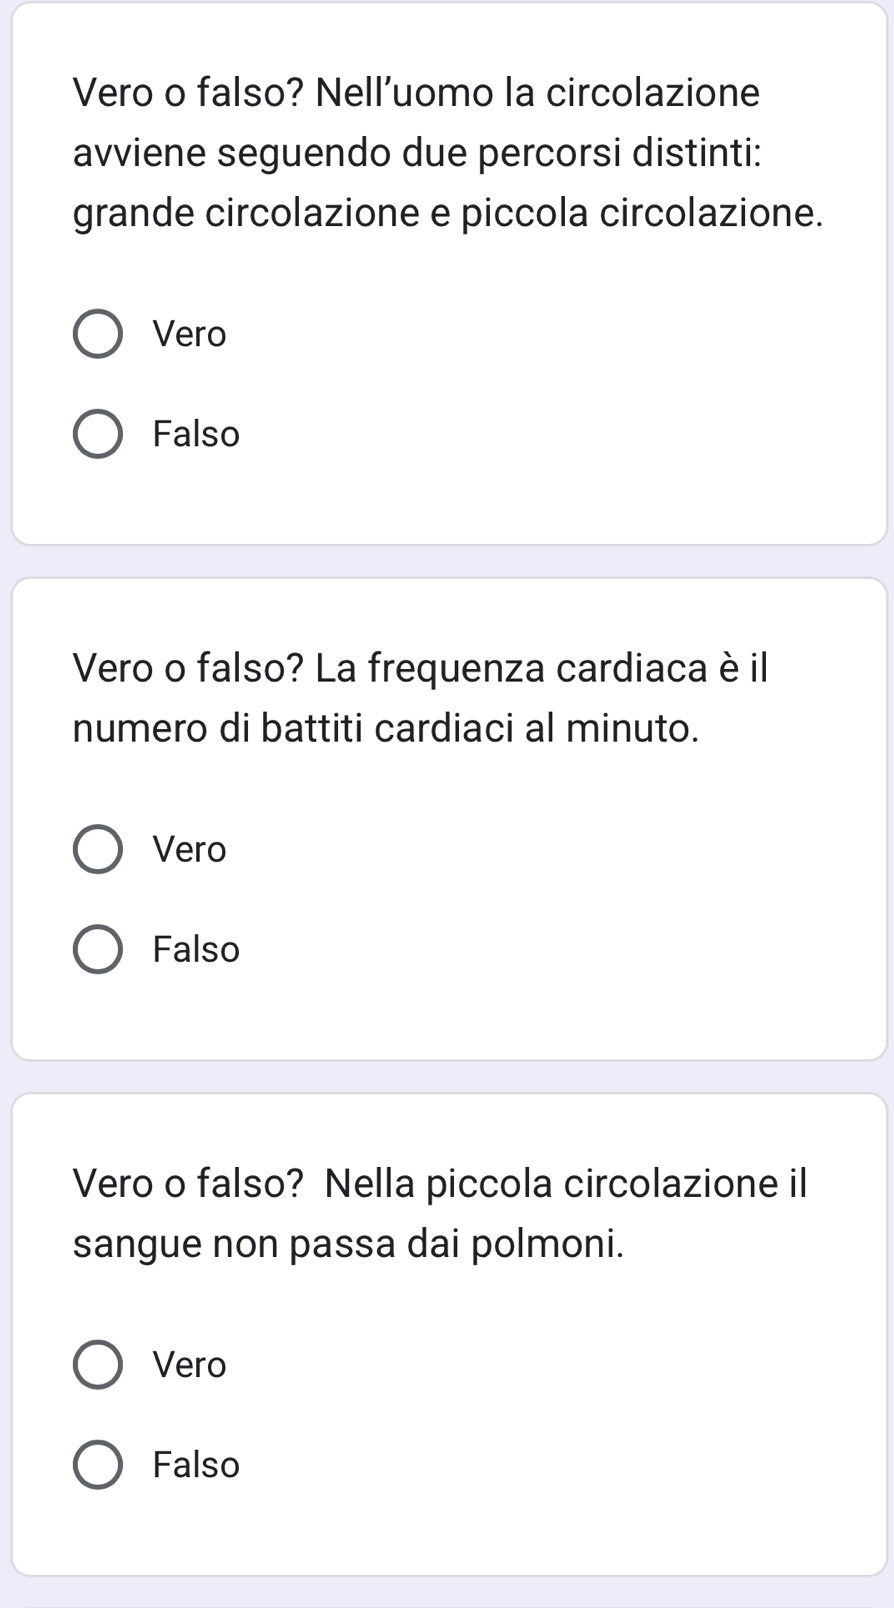Click 'Vero' label text under battiti cardiaci question
Screen dimensions: 894x1608
[x=190, y=850]
